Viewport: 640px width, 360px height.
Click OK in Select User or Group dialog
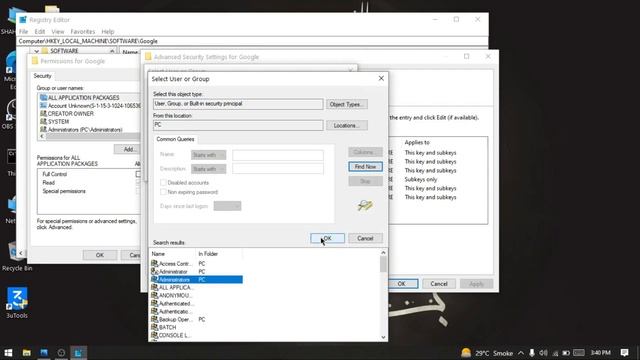coord(327,238)
